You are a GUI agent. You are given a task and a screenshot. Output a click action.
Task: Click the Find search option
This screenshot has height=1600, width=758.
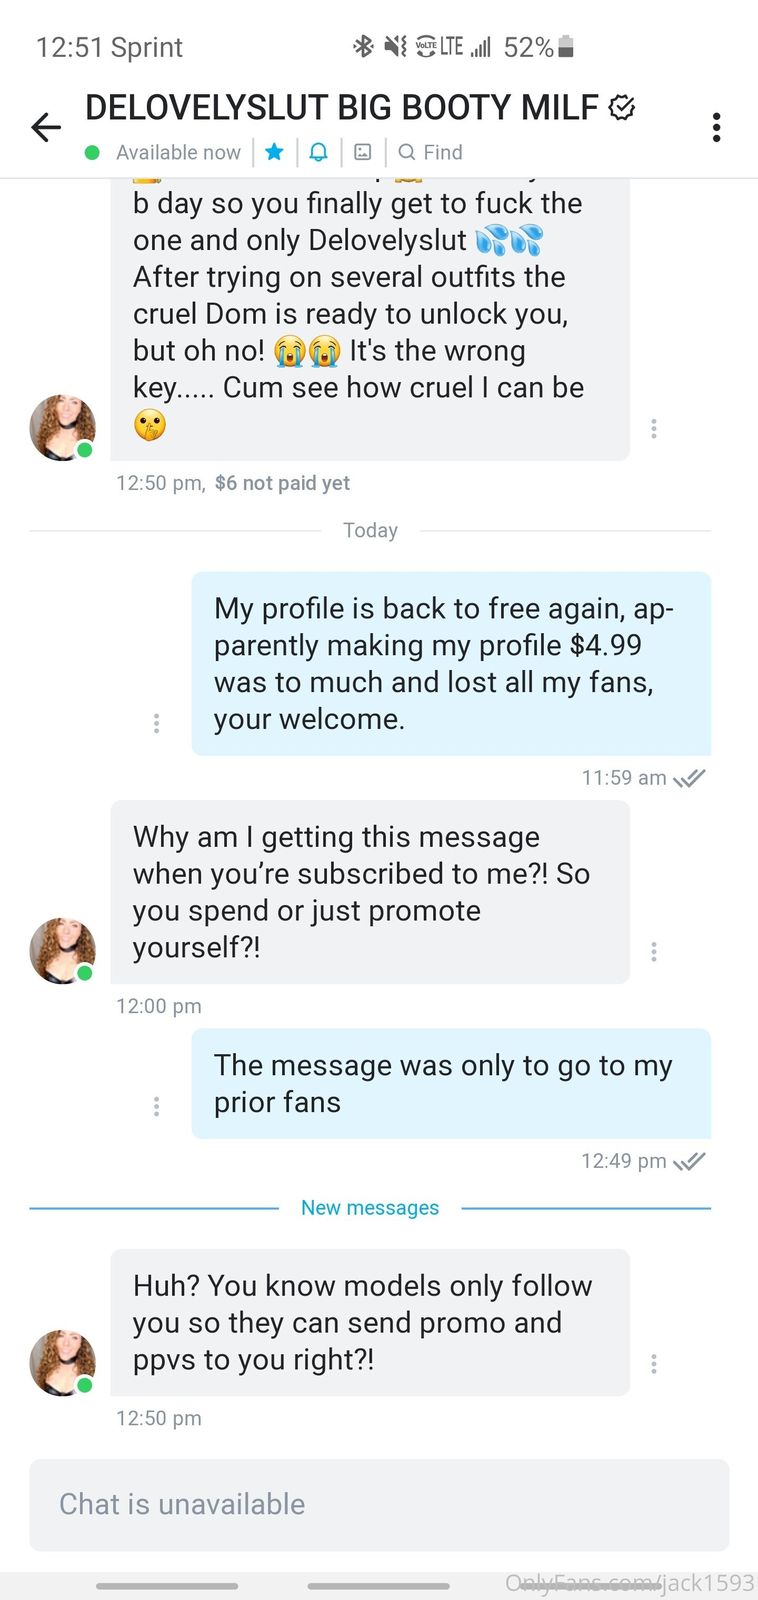point(431,152)
